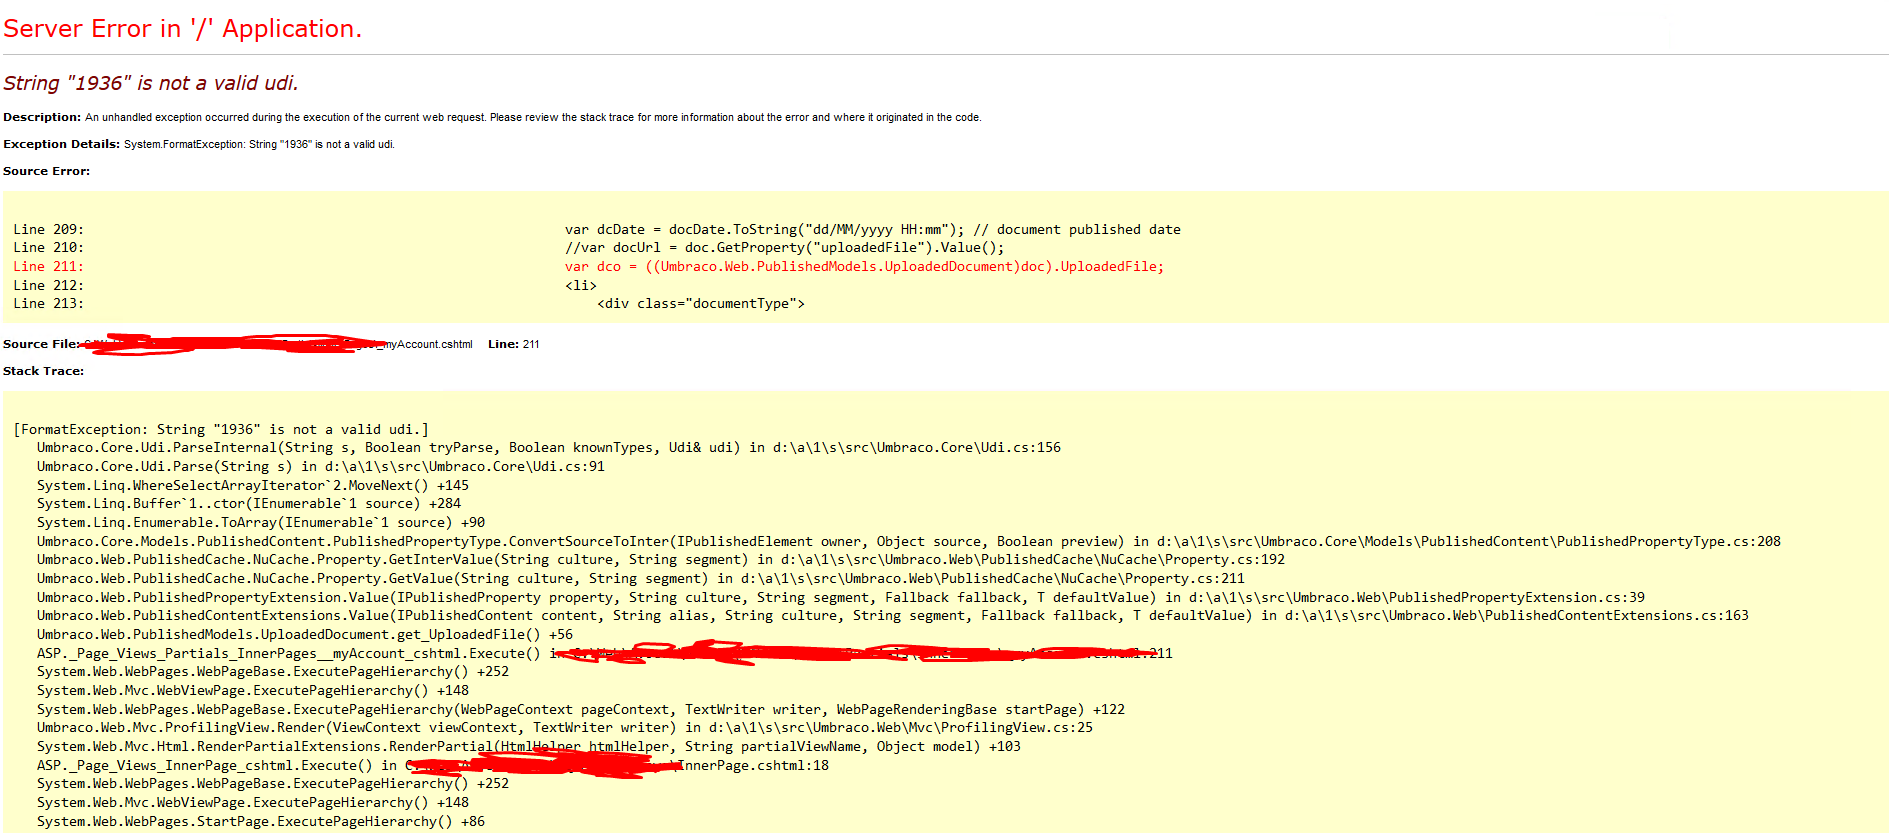
Task: Click the ProfilingView.Render stack frame
Action: pos(564,727)
